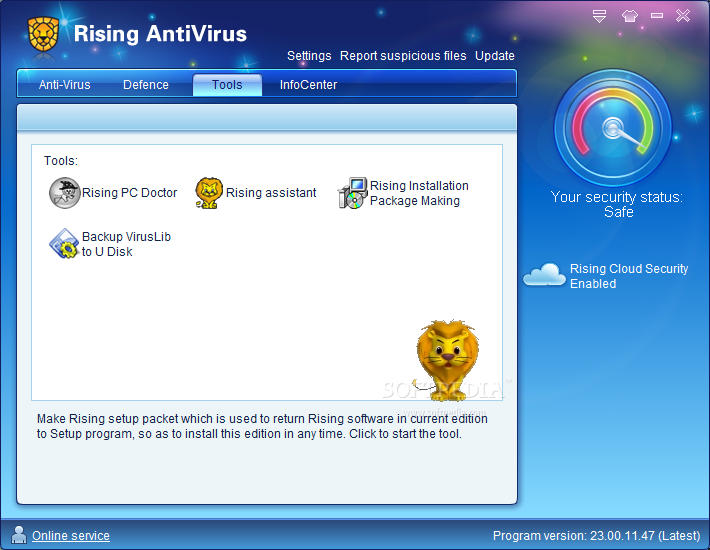Minimize the Rising AntiVirus window
The image size is (710, 550).
657,16
